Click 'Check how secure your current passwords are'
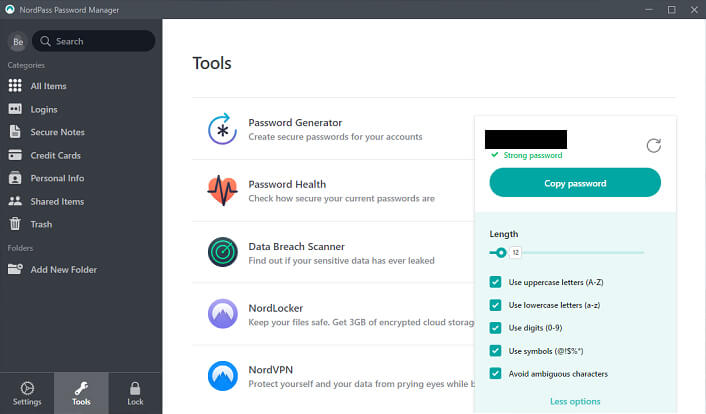Screen dimensions: 706x414 342,198
